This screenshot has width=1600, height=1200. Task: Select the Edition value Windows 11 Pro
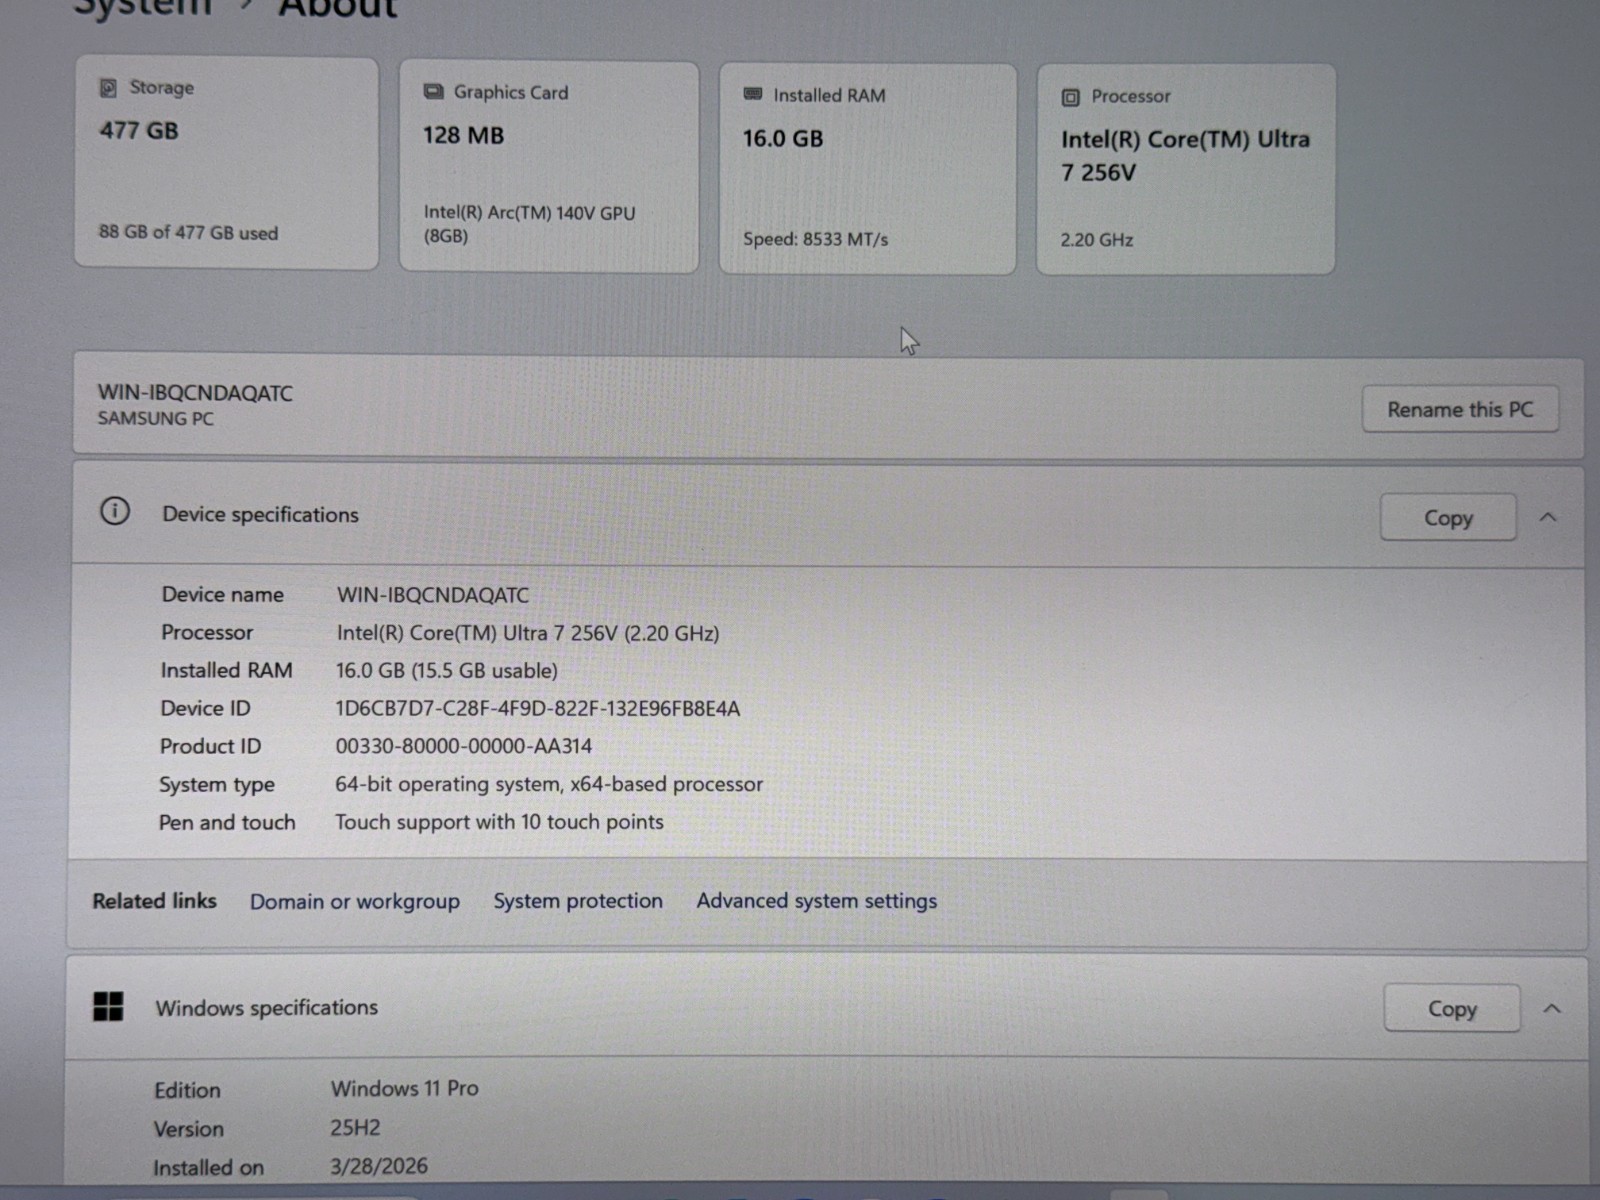(405, 1088)
